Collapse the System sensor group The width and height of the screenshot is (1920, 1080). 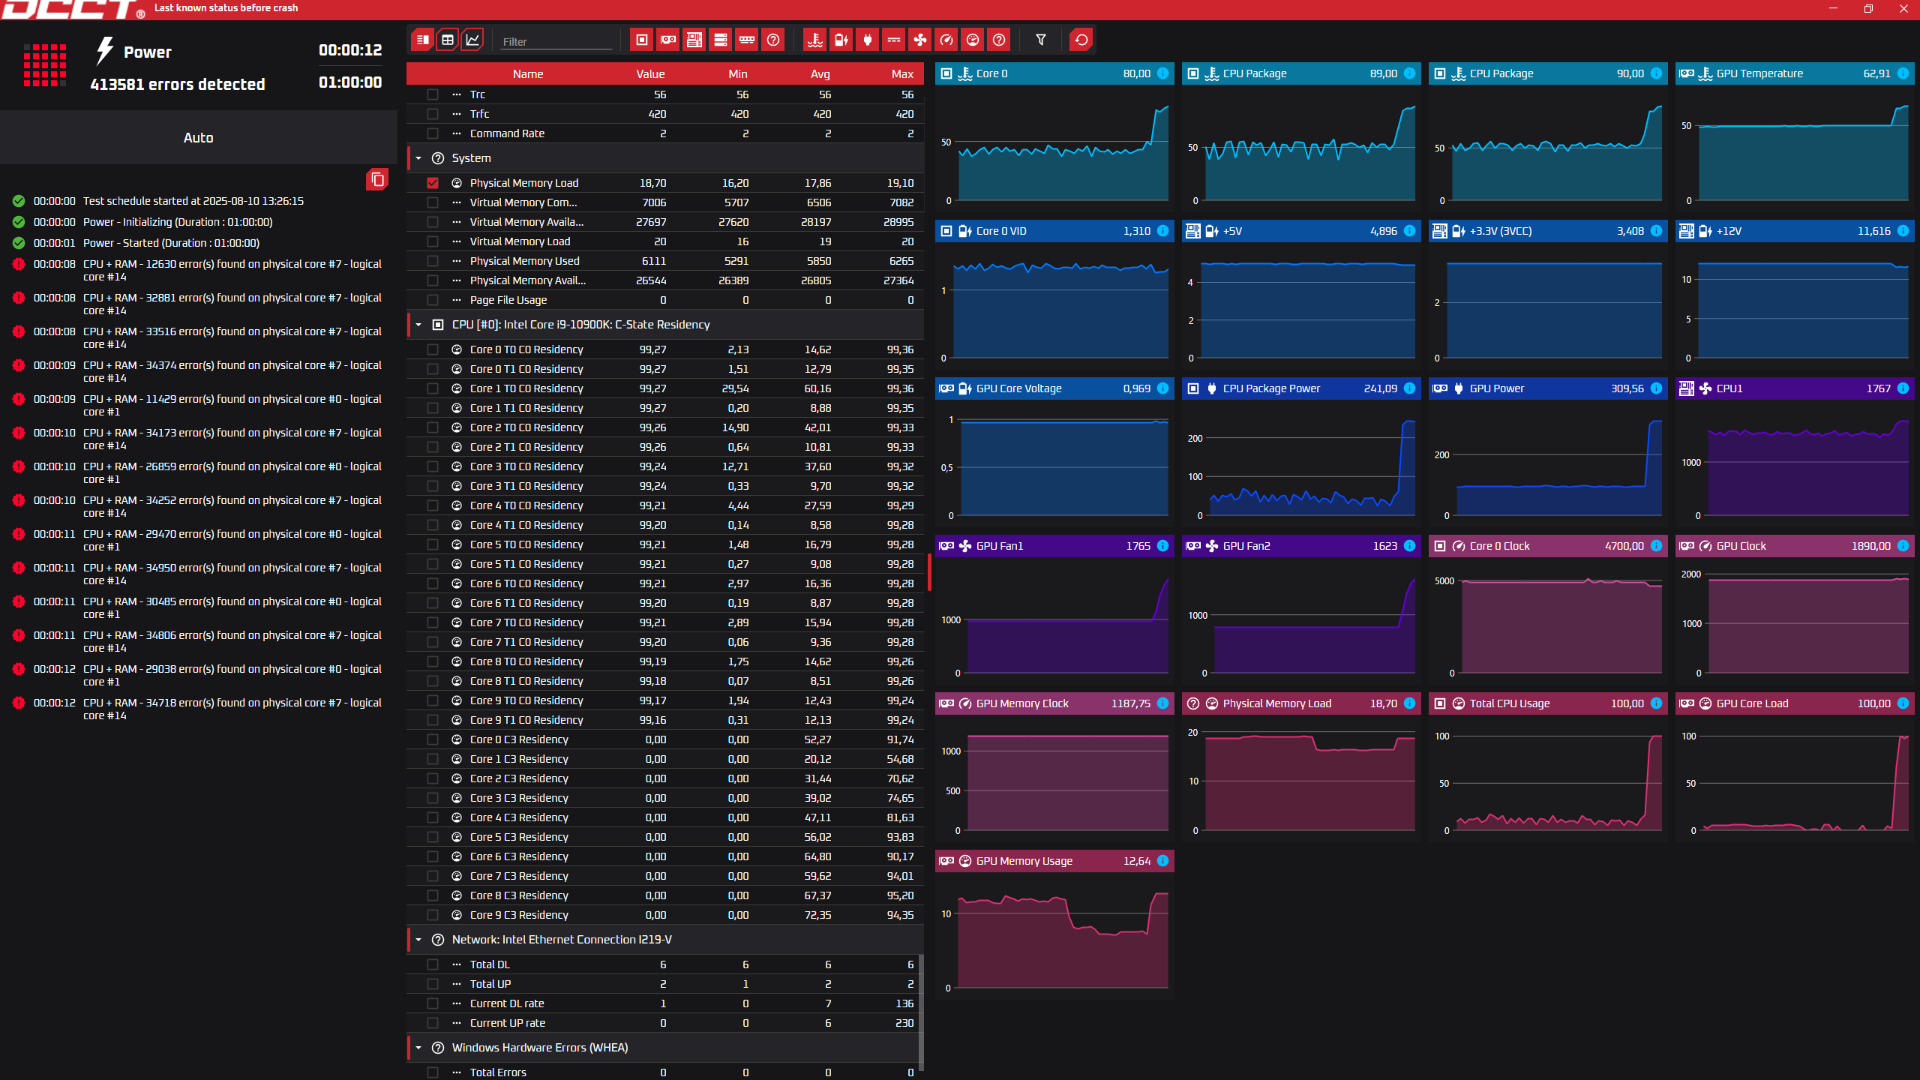(x=418, y=158)
